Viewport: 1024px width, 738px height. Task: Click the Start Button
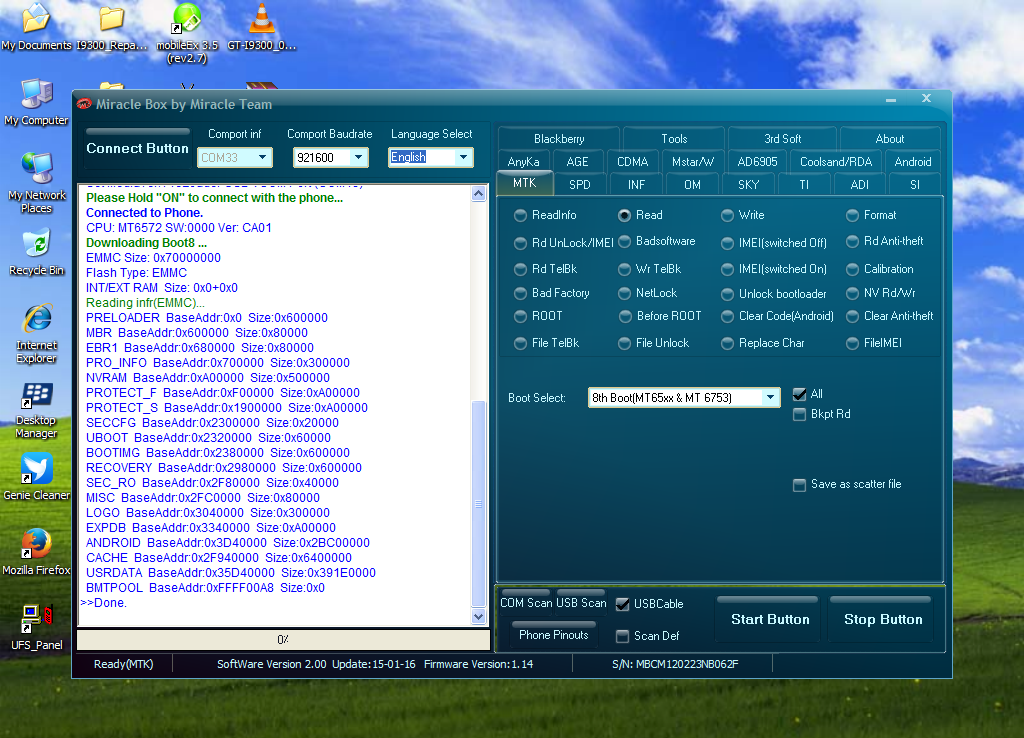(x=770, y=618)
